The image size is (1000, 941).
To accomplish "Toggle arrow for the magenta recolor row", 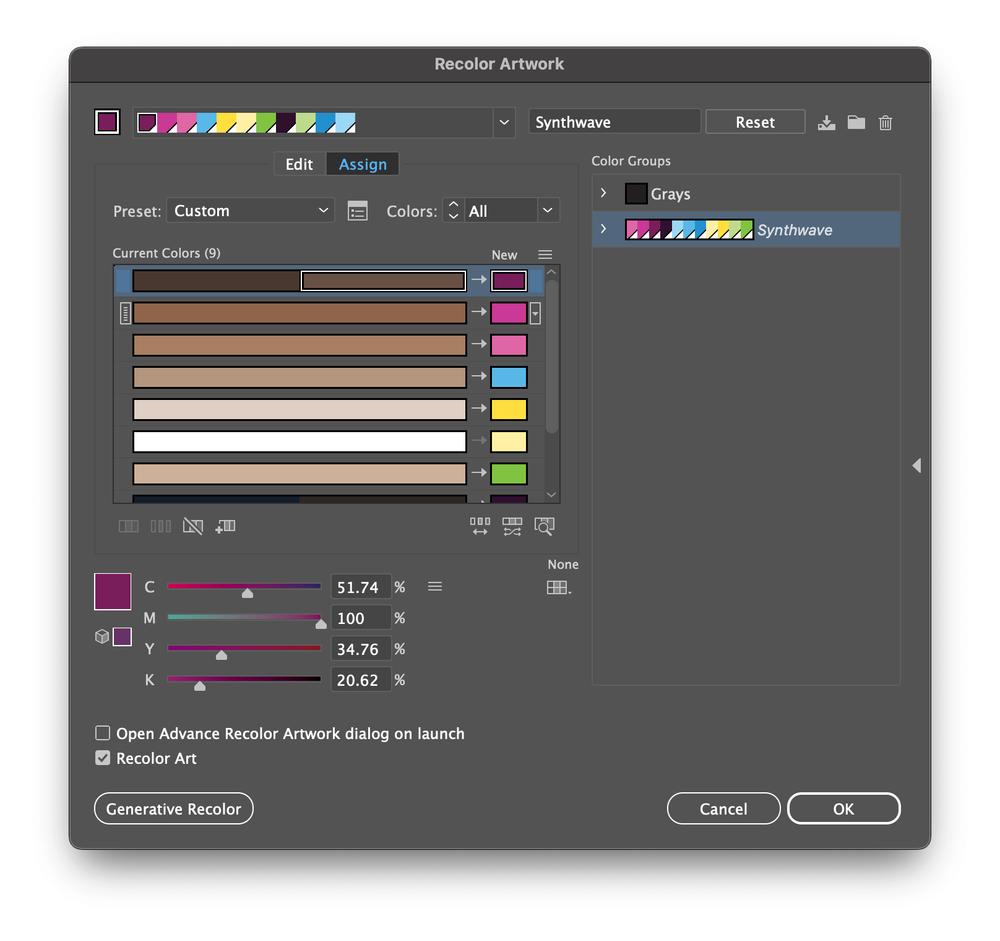I will (479, 312).
